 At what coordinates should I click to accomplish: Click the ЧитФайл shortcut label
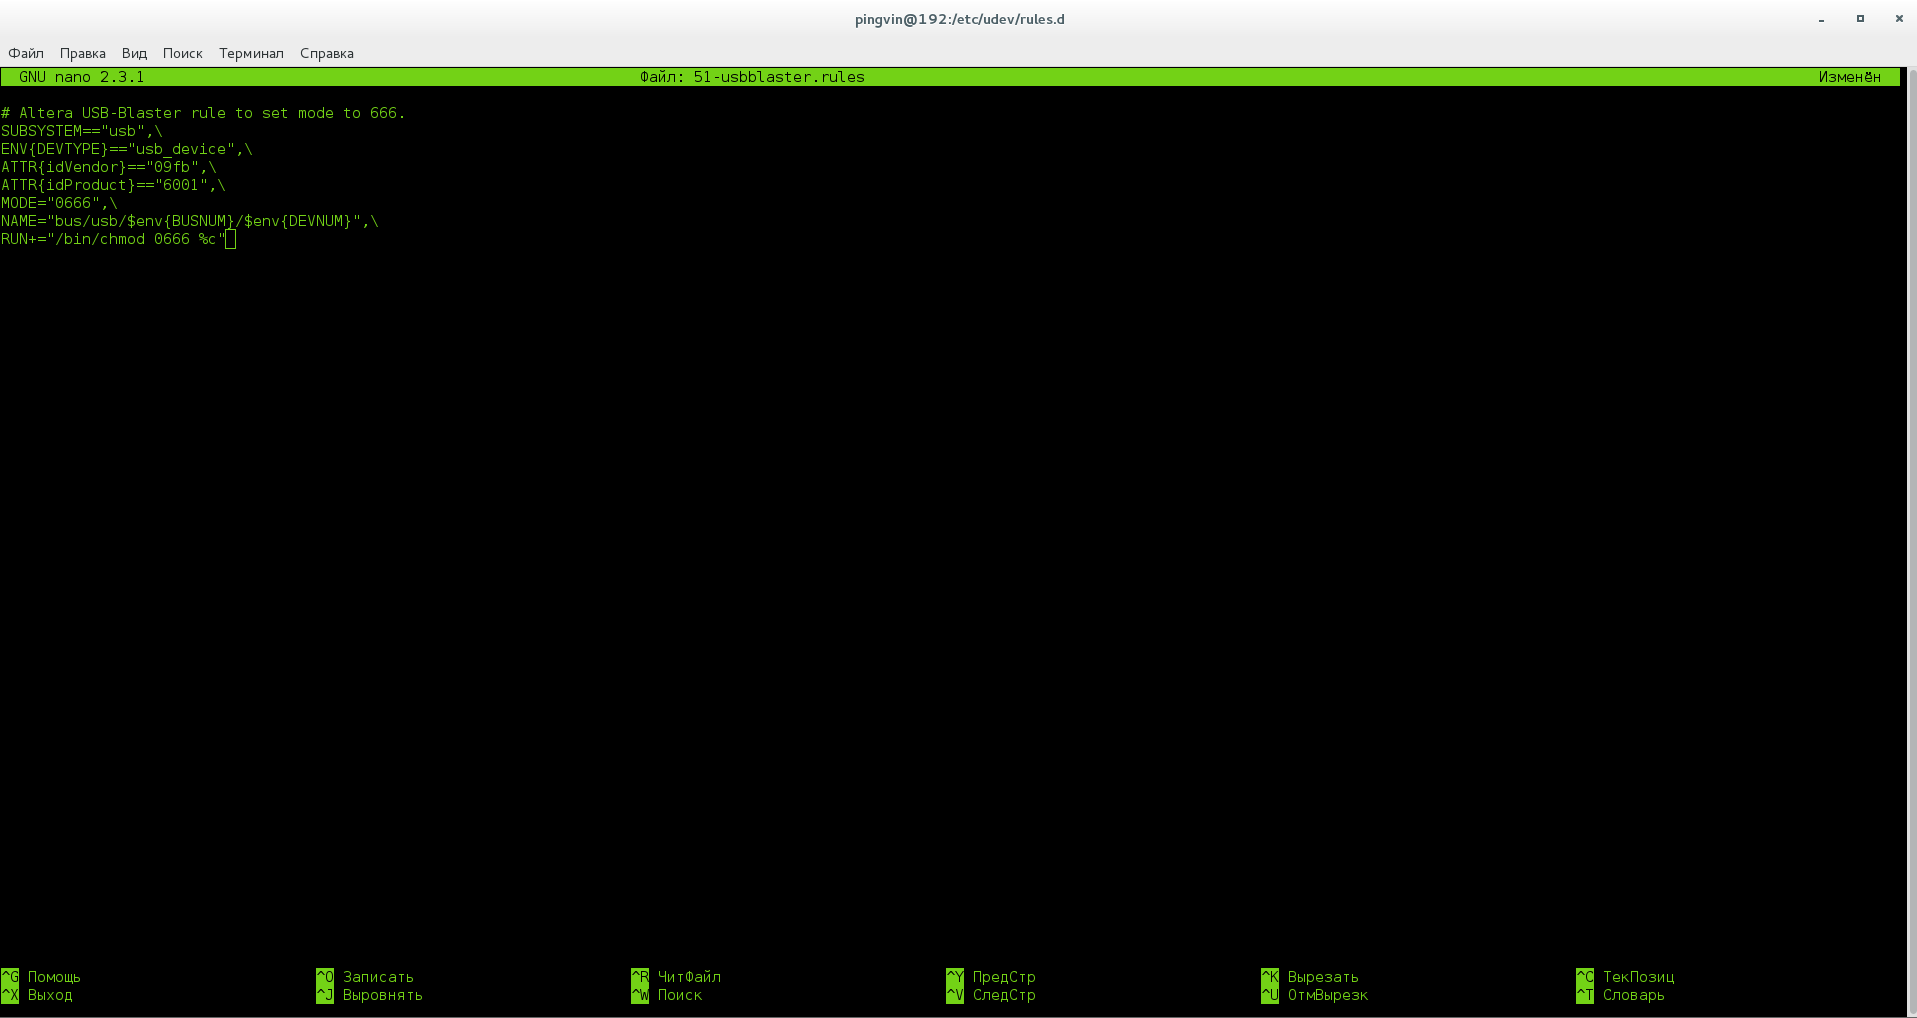pos(689,977)
